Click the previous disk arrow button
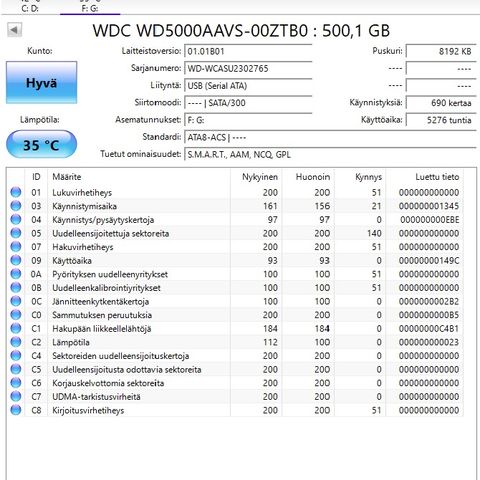Screen dimensions: 480x480 pyautogui.click(x=14, y=30)
